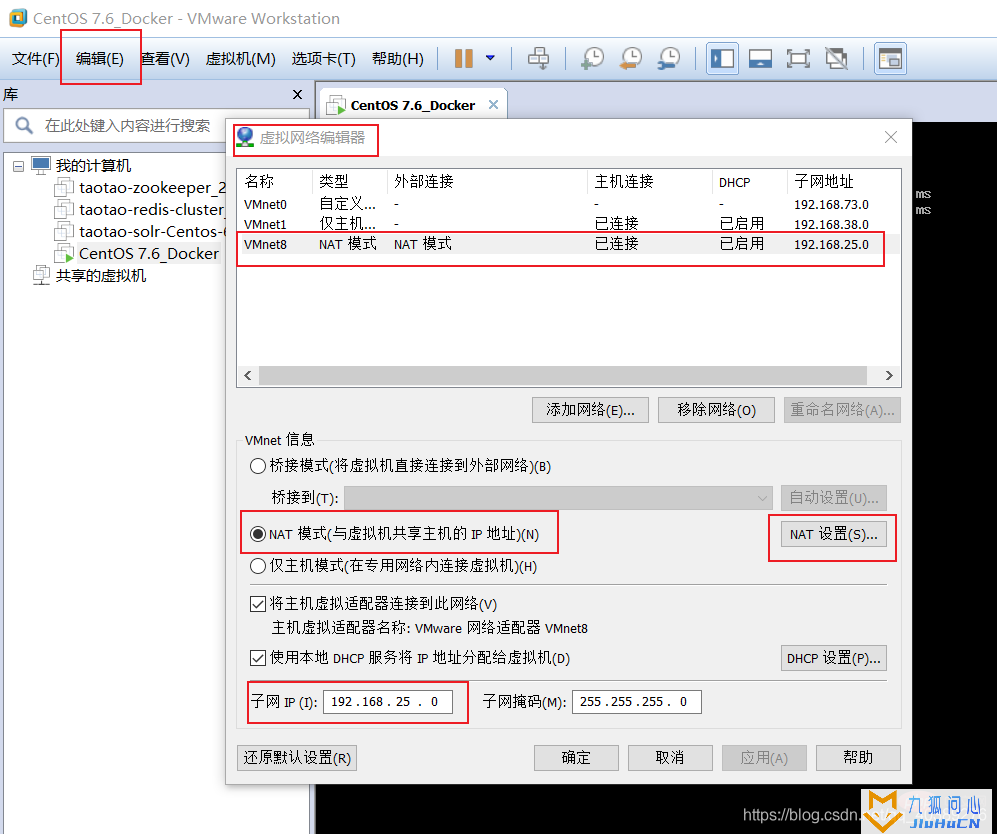Screen dimensions: 997x834
Task: Switch to the CentOS 7.6_Docker tab
Action: point(412,105)
